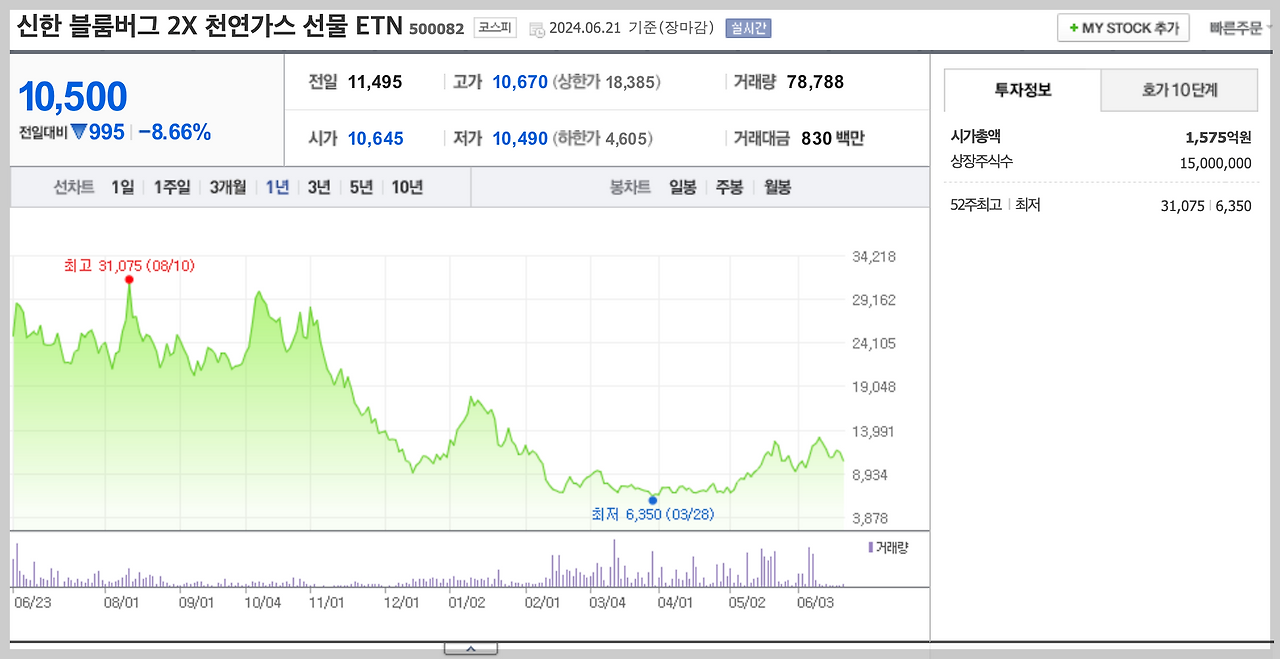Click the 거래량 legend in volume chart
The height and width of the screenshot is (659, 1280).
889,548
